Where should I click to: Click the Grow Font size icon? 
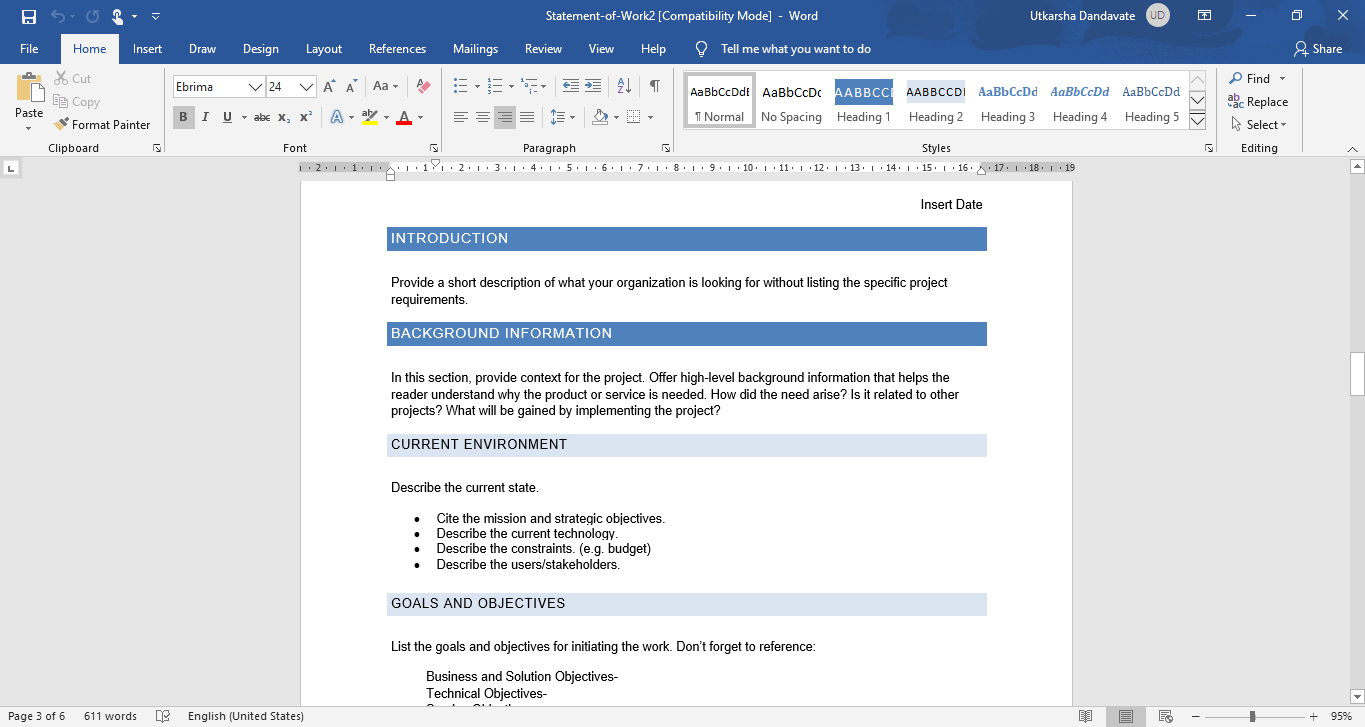click(x=329, y=87)
